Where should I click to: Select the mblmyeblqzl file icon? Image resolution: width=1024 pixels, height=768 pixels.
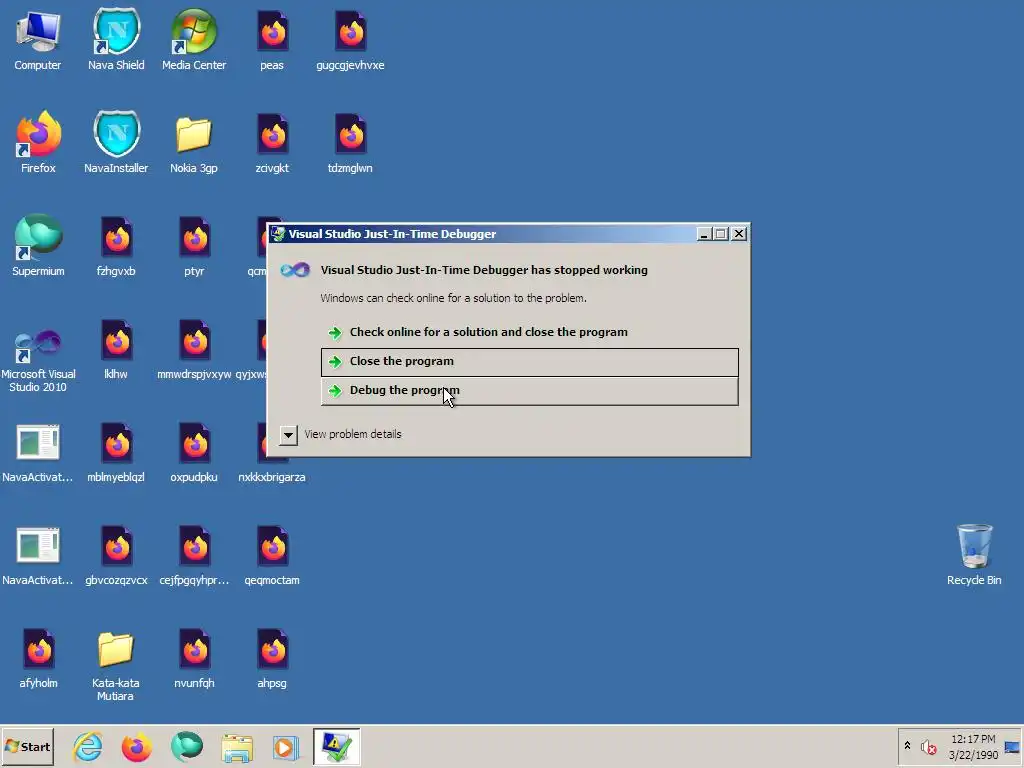[116, 453]
